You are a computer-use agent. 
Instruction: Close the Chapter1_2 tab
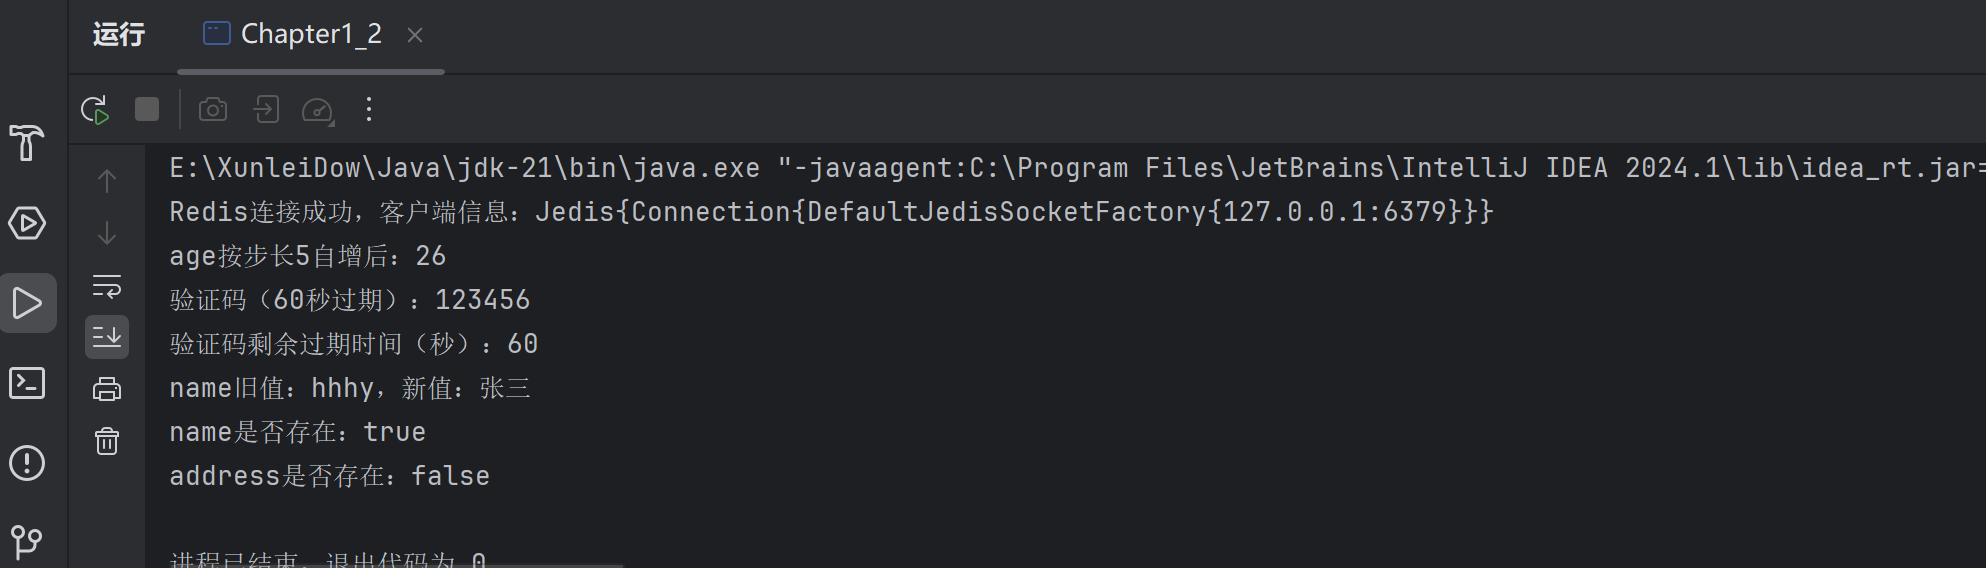coord(415,35)
